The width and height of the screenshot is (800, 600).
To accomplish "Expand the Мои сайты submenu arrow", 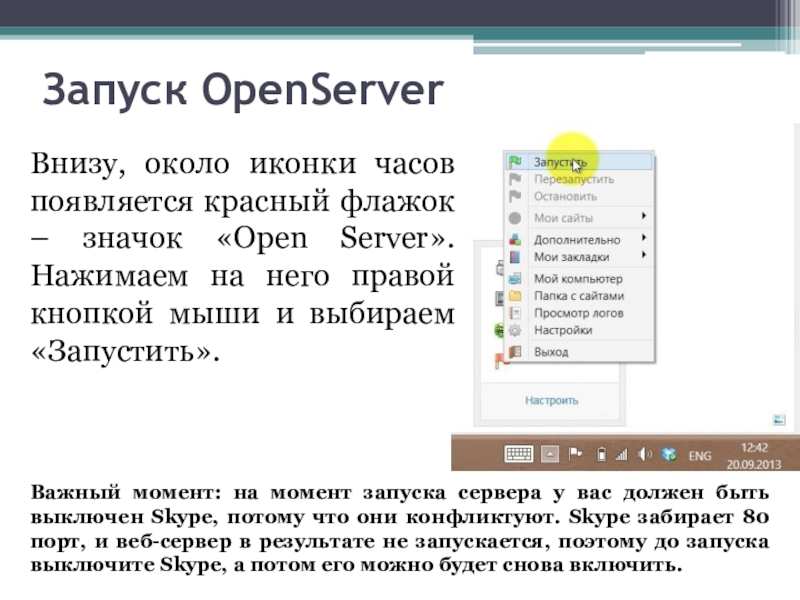I will [644, 217].
